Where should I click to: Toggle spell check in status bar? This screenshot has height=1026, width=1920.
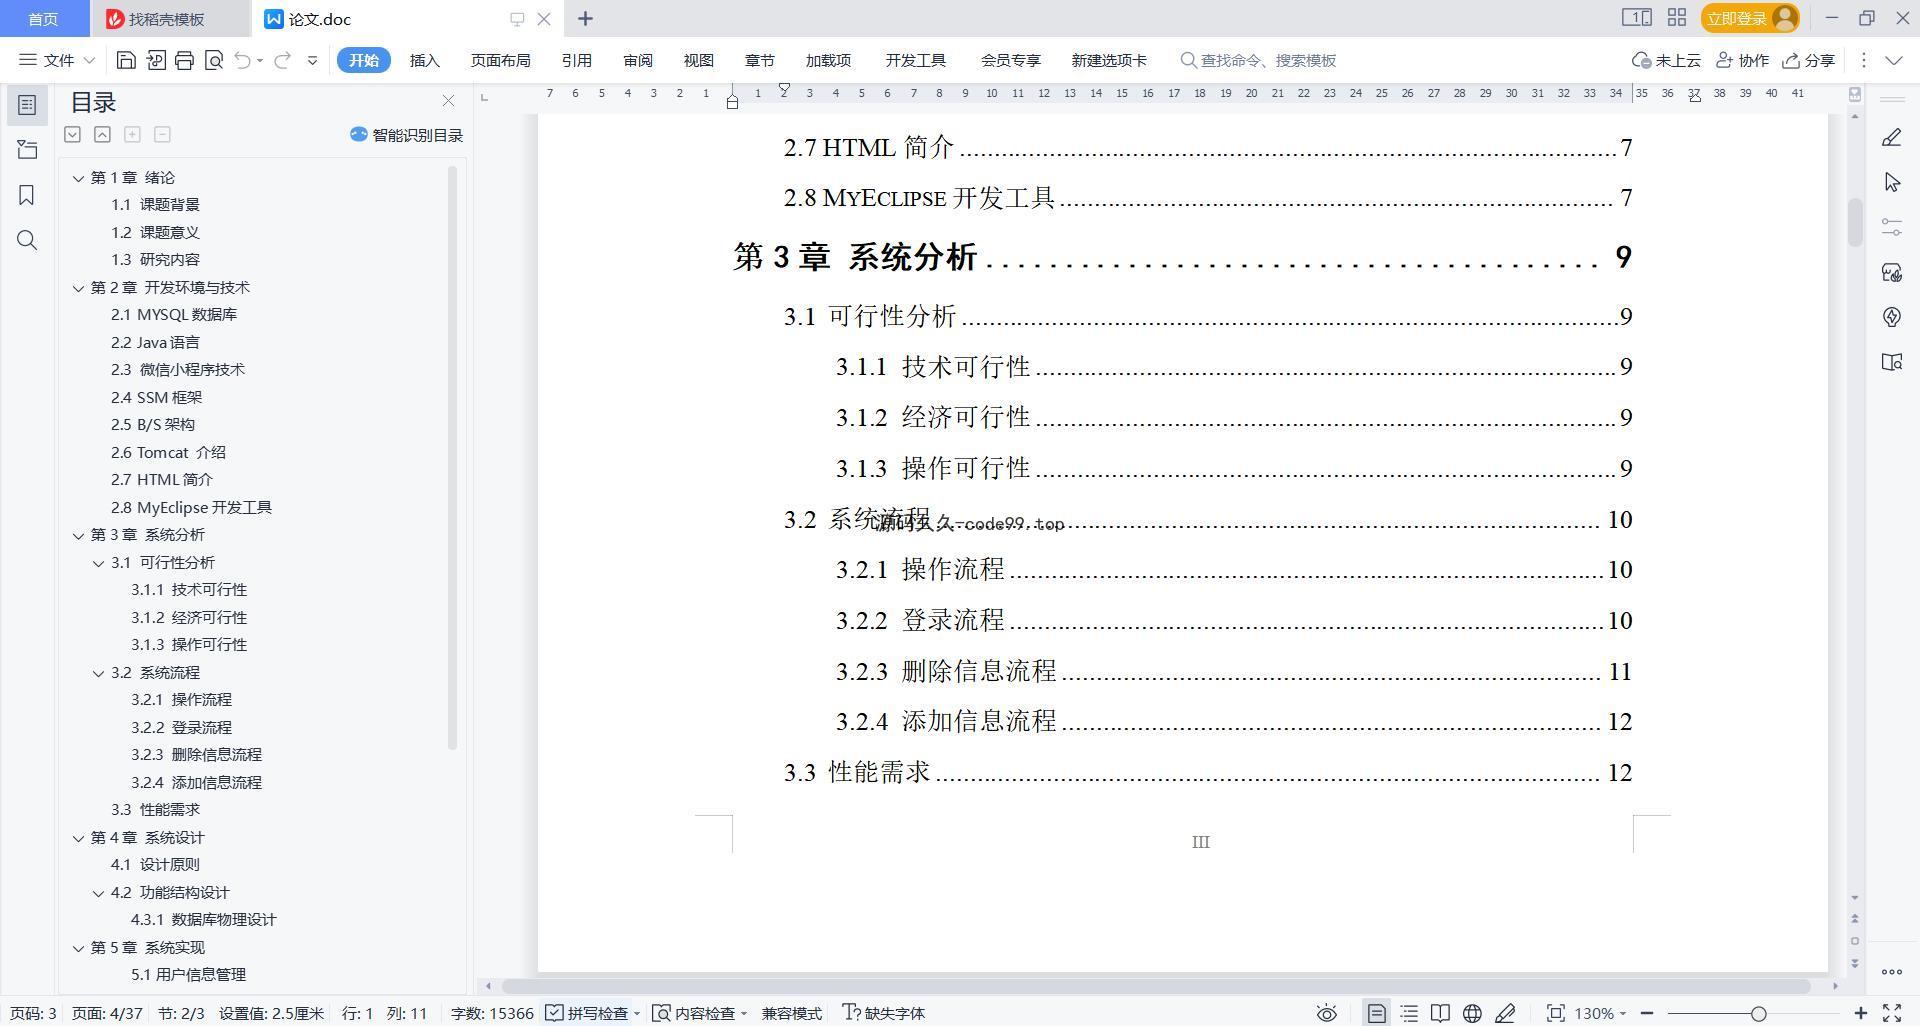pyautogui.click(x=592, y=1013)
